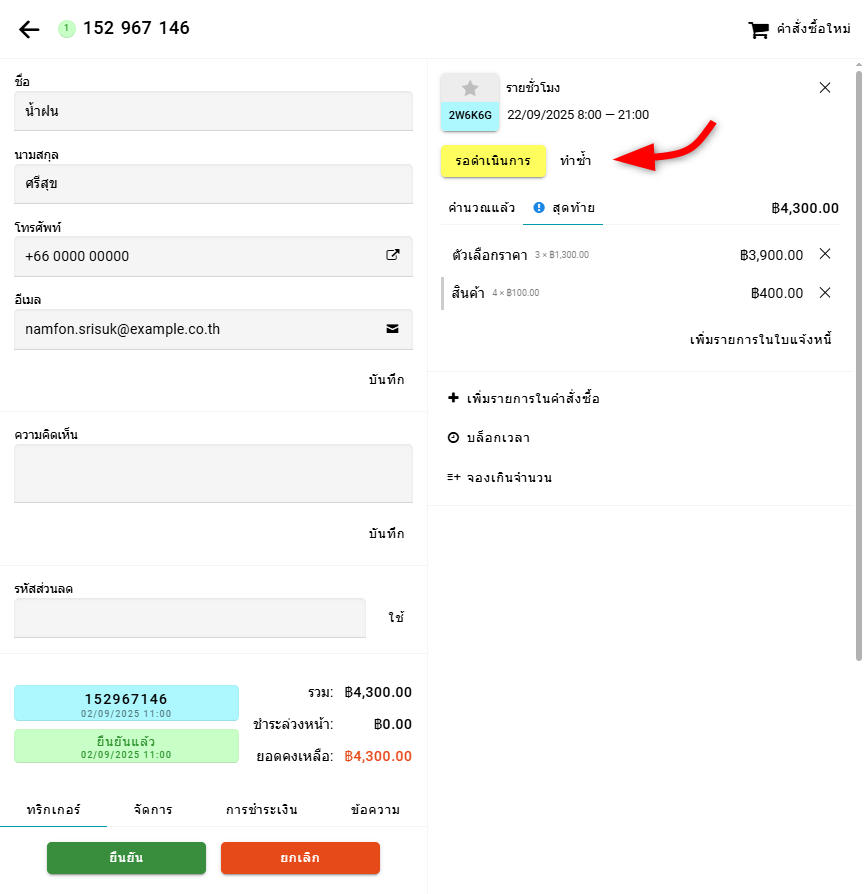
Task: Remove the hourly booking with X icon
Action: point(825,88)
